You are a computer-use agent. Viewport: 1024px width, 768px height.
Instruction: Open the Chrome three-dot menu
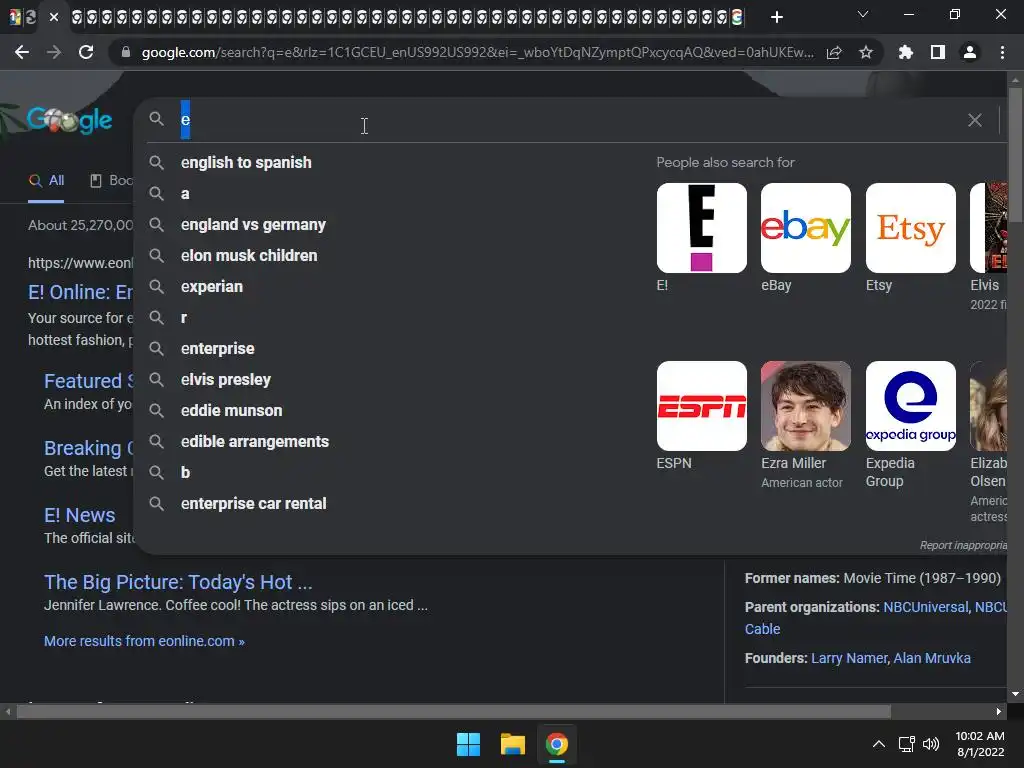pyautogui.click(x=1002, y=52)
